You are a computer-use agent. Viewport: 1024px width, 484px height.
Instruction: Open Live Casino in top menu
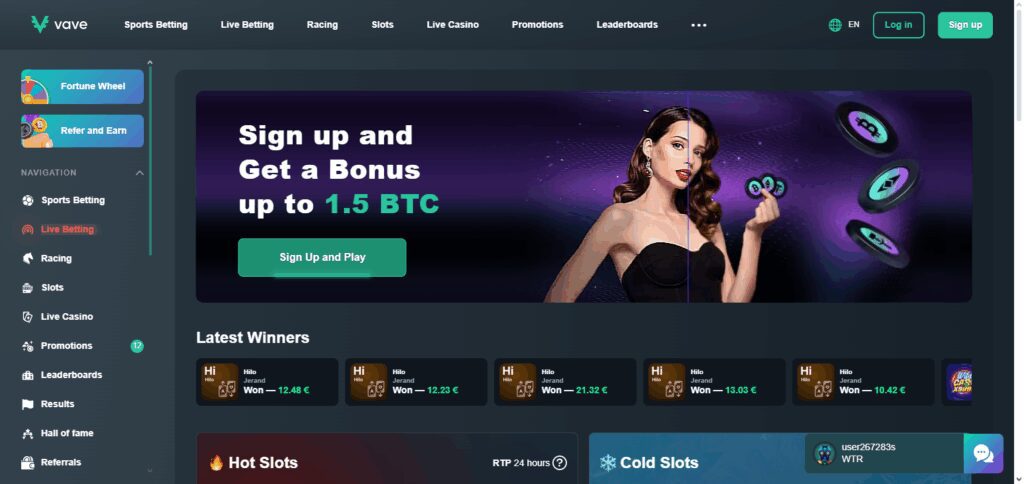point(453,25)
